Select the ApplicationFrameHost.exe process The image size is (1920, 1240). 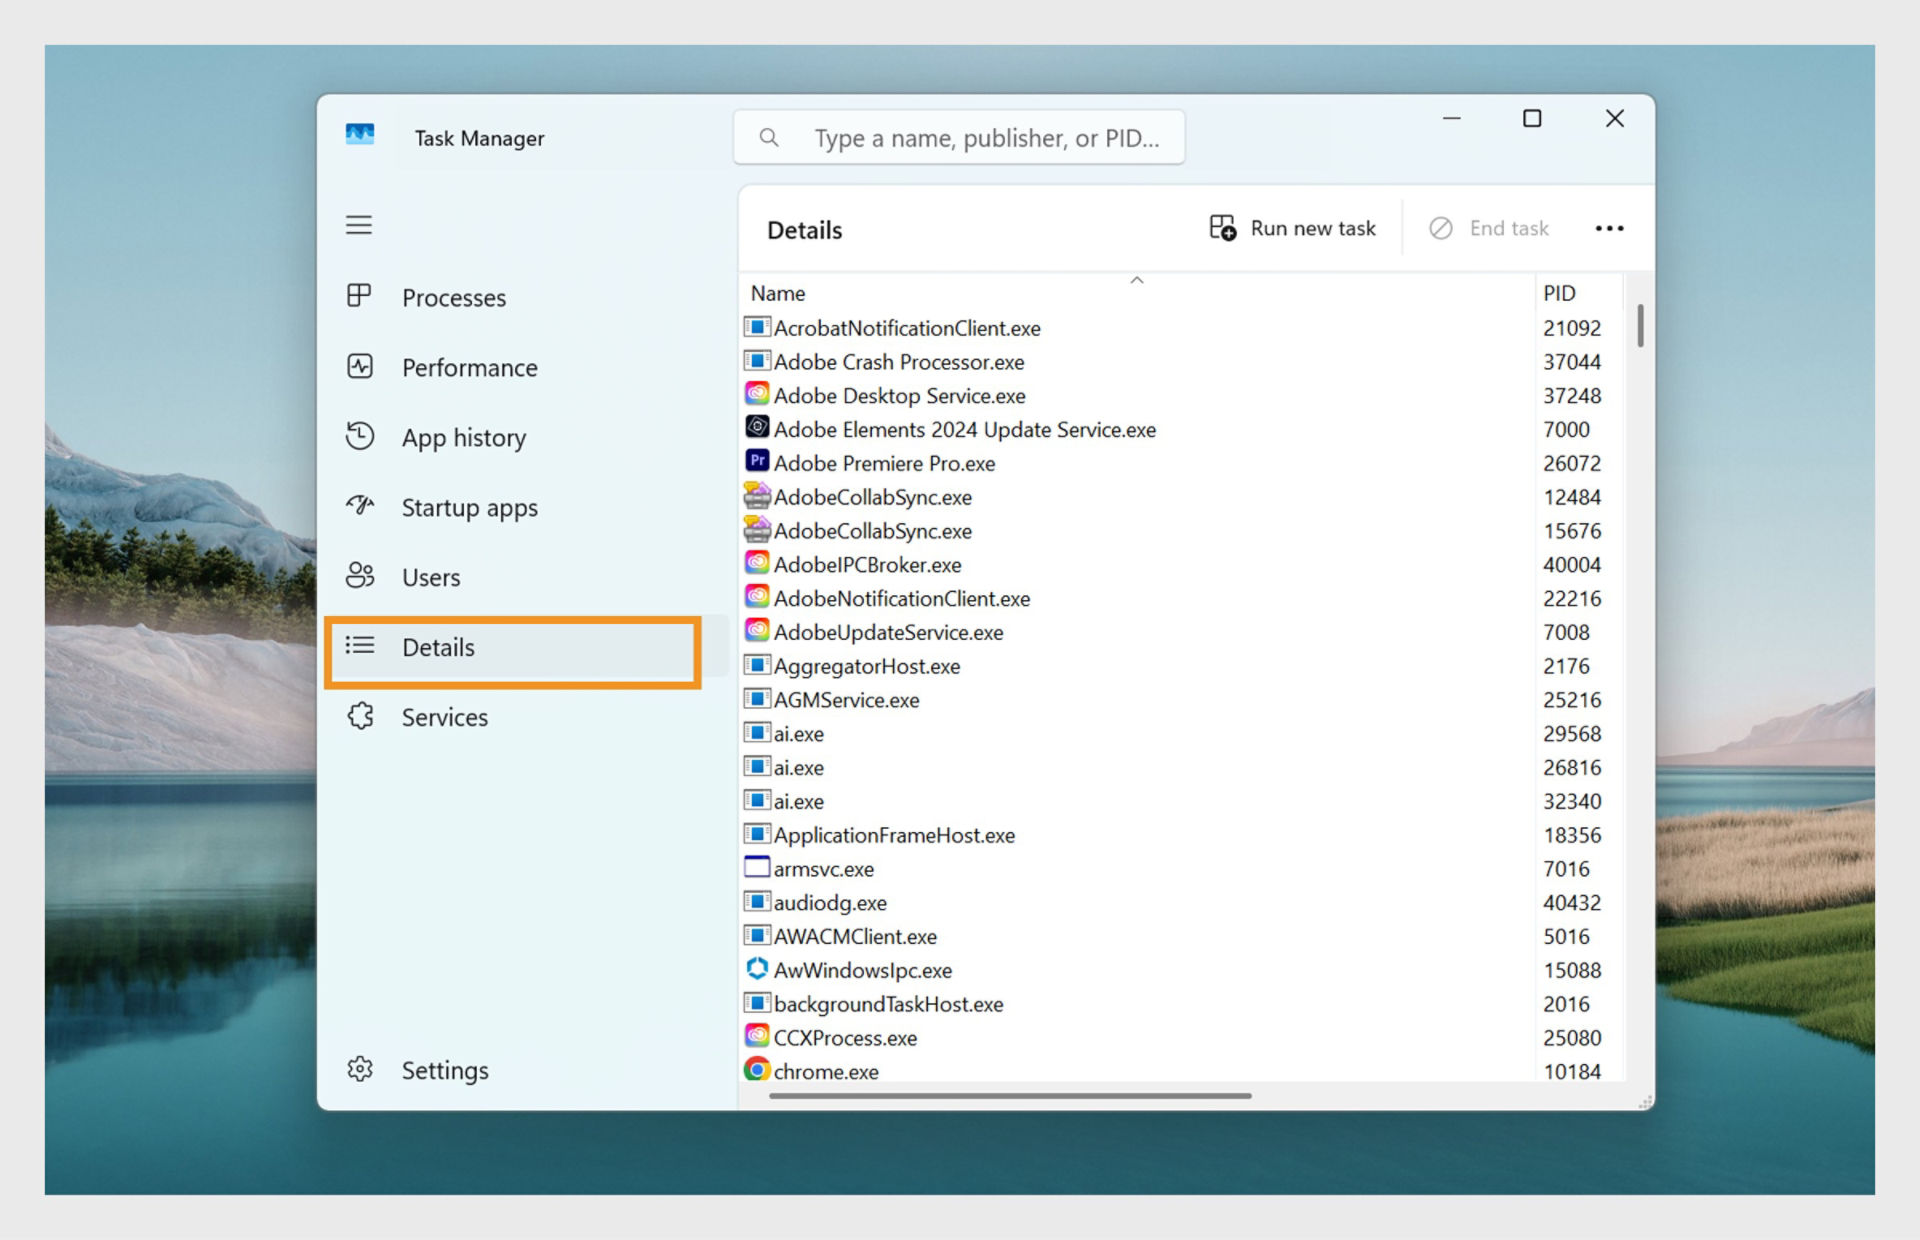pos(1183,834)
